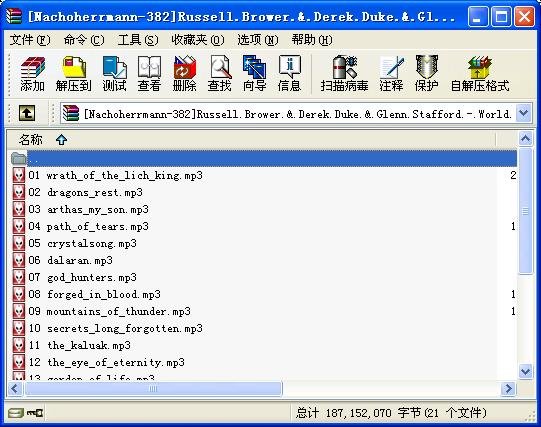This screenshot has width=541, height=427.
Task: Open the 工具(S) menu
Action: 138,40
